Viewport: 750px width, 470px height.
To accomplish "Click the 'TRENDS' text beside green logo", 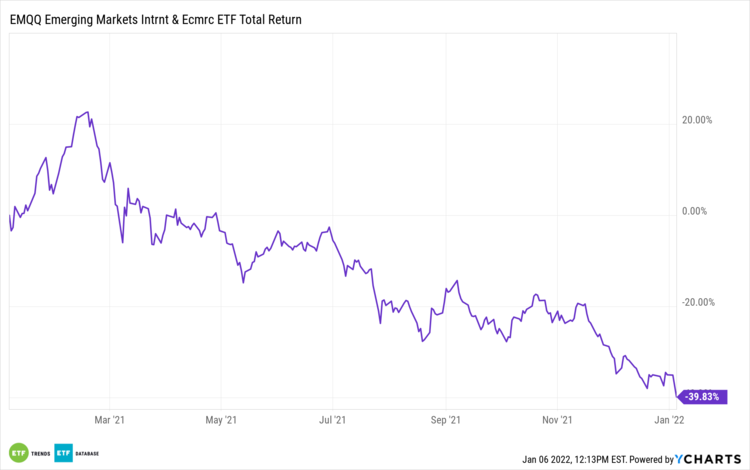I will pyautogui.click(x=40, y=453).
